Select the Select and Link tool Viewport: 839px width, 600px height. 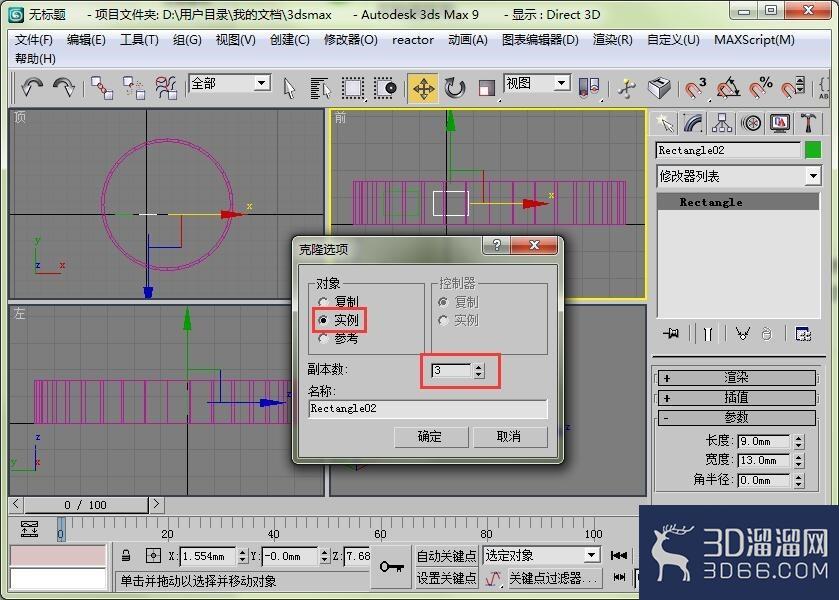pos(101,87)
